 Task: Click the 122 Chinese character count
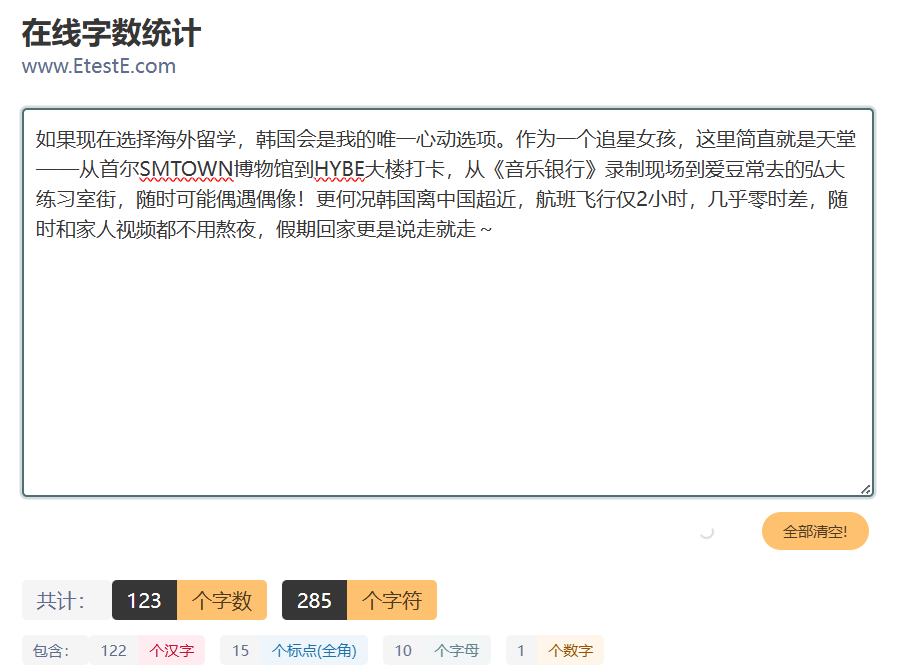coord(113,650)
